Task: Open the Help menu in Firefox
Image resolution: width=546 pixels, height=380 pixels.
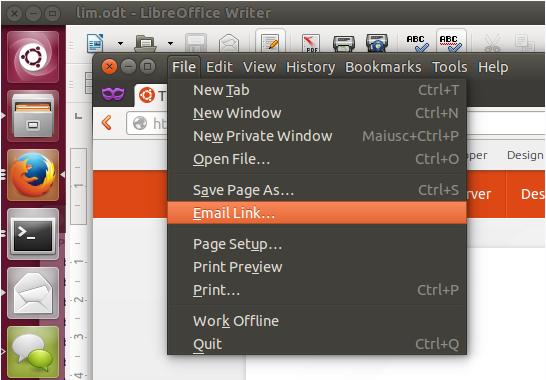Action: 493,67
